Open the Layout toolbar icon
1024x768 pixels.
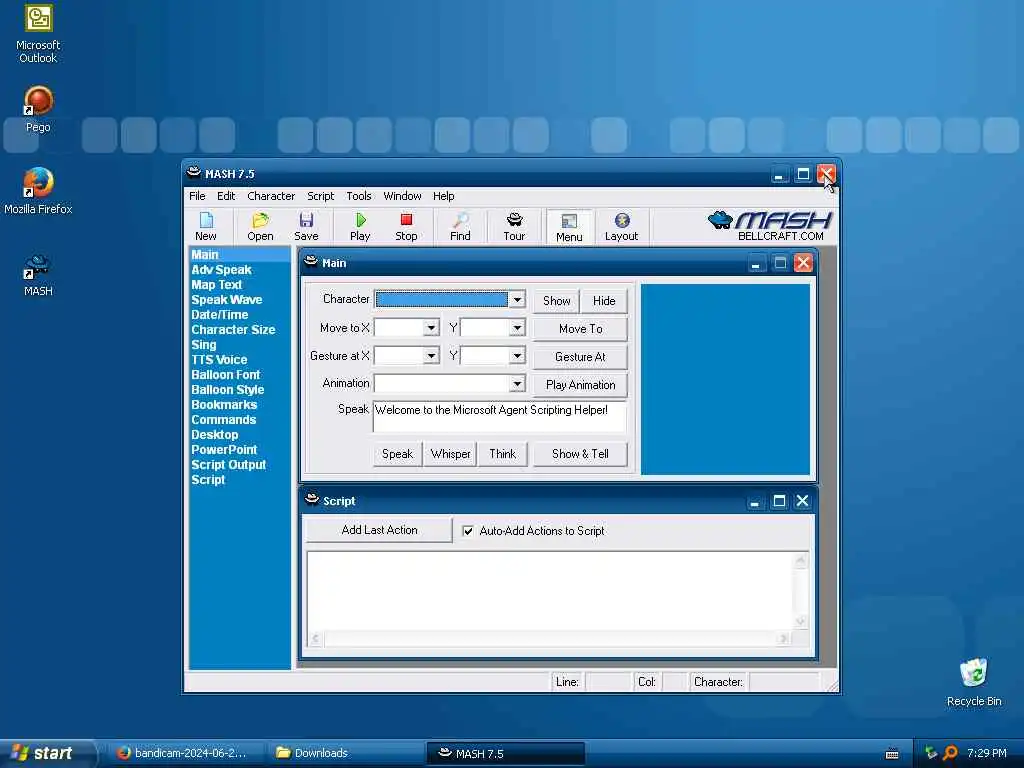(621, 227)
